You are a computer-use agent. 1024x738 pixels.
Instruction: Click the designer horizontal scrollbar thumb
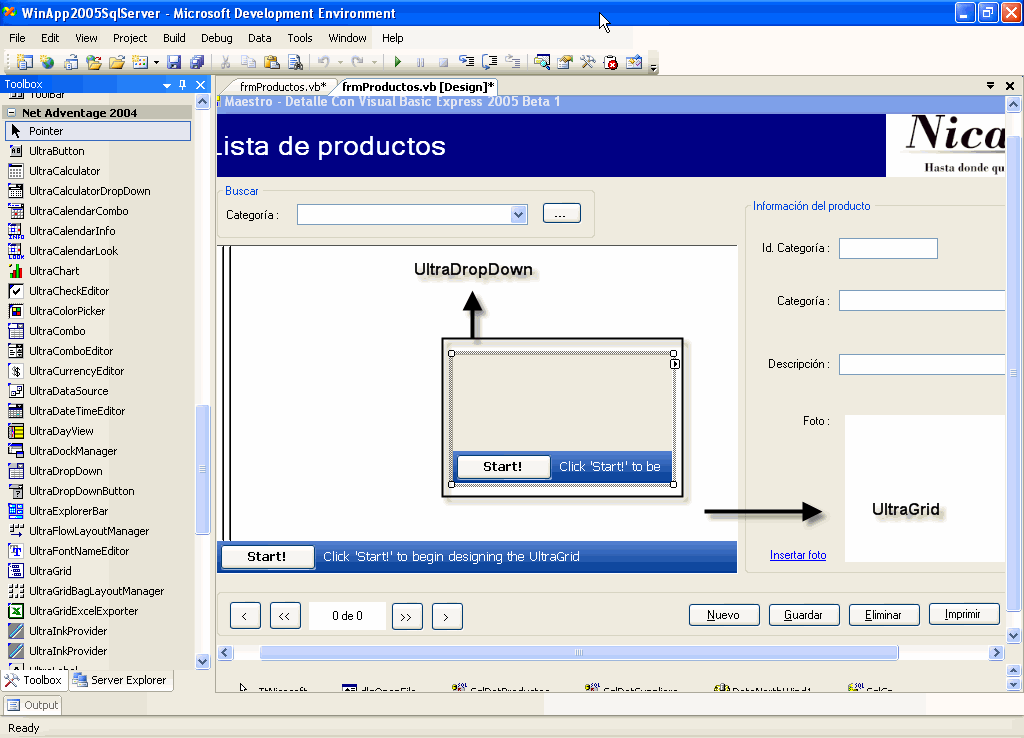pos(579,652)
